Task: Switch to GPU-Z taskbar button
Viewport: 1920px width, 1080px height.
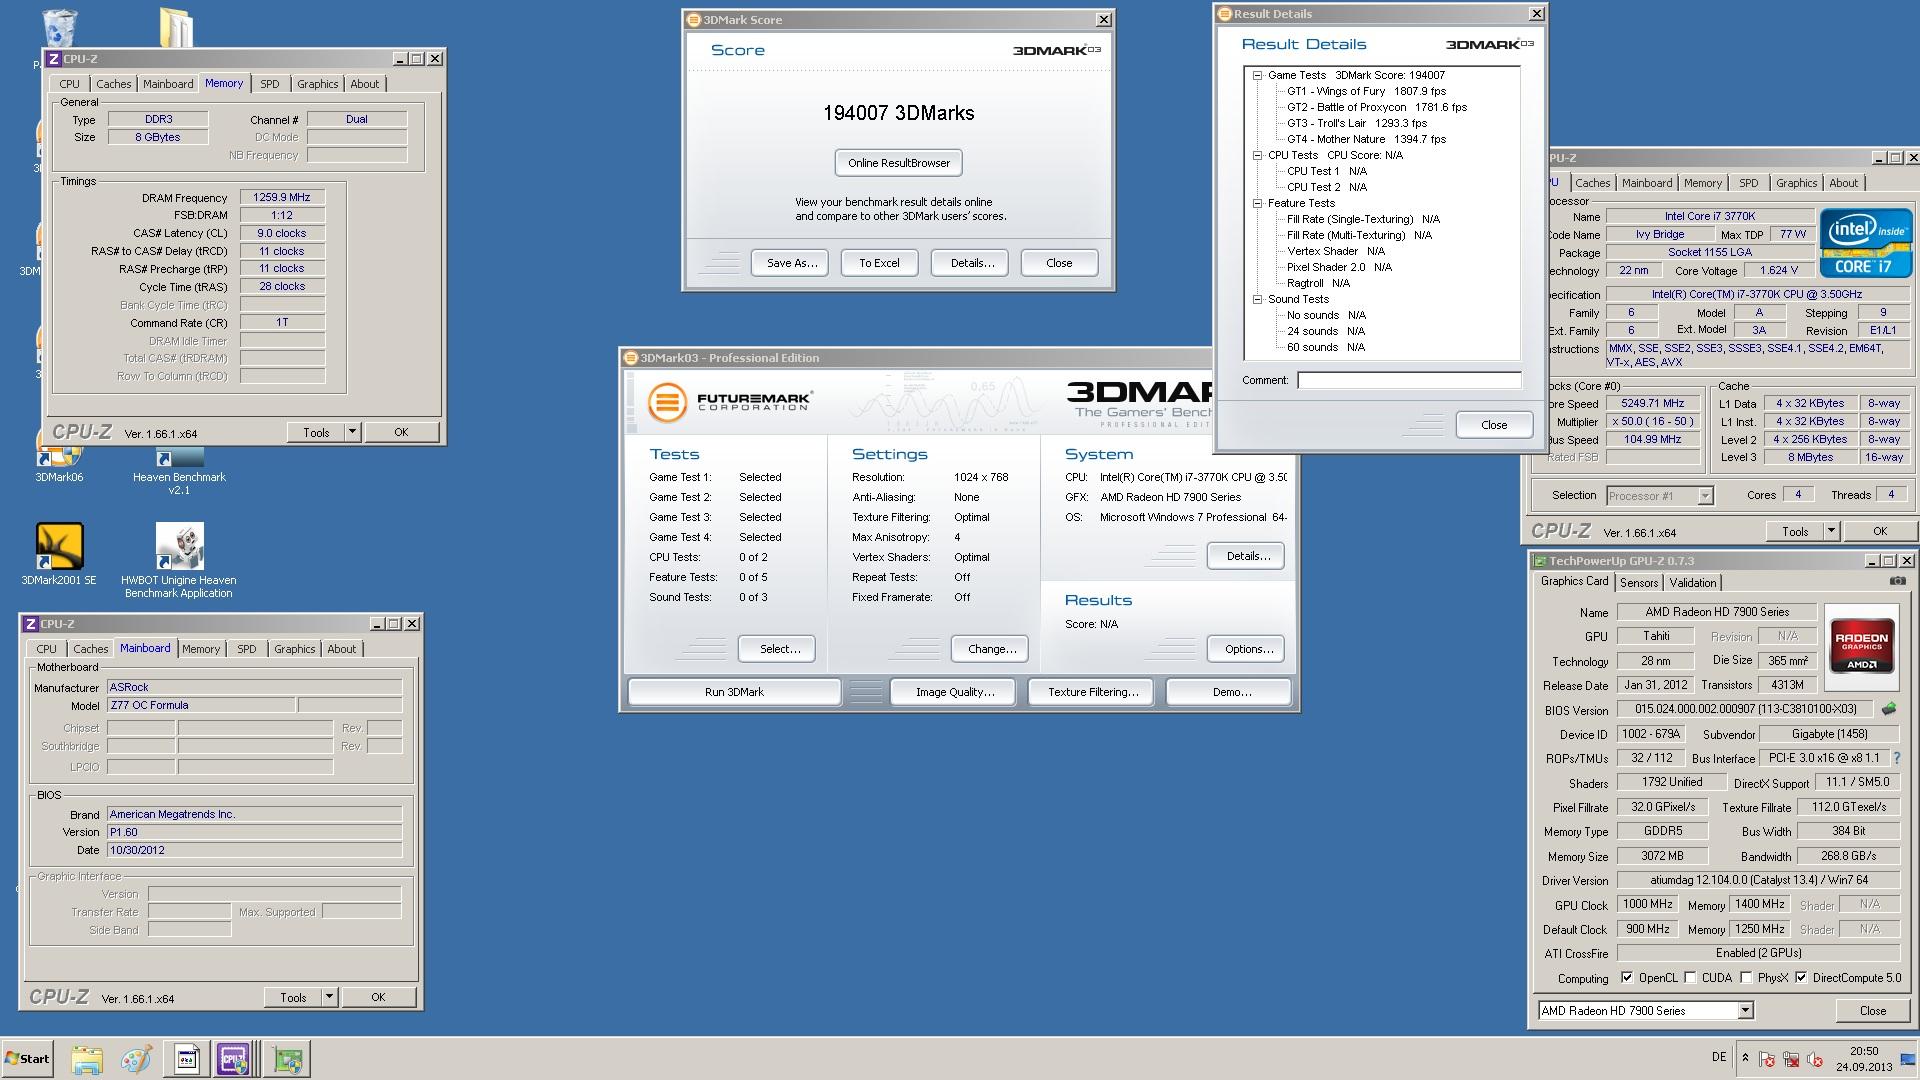Action: click(289, 1059)
